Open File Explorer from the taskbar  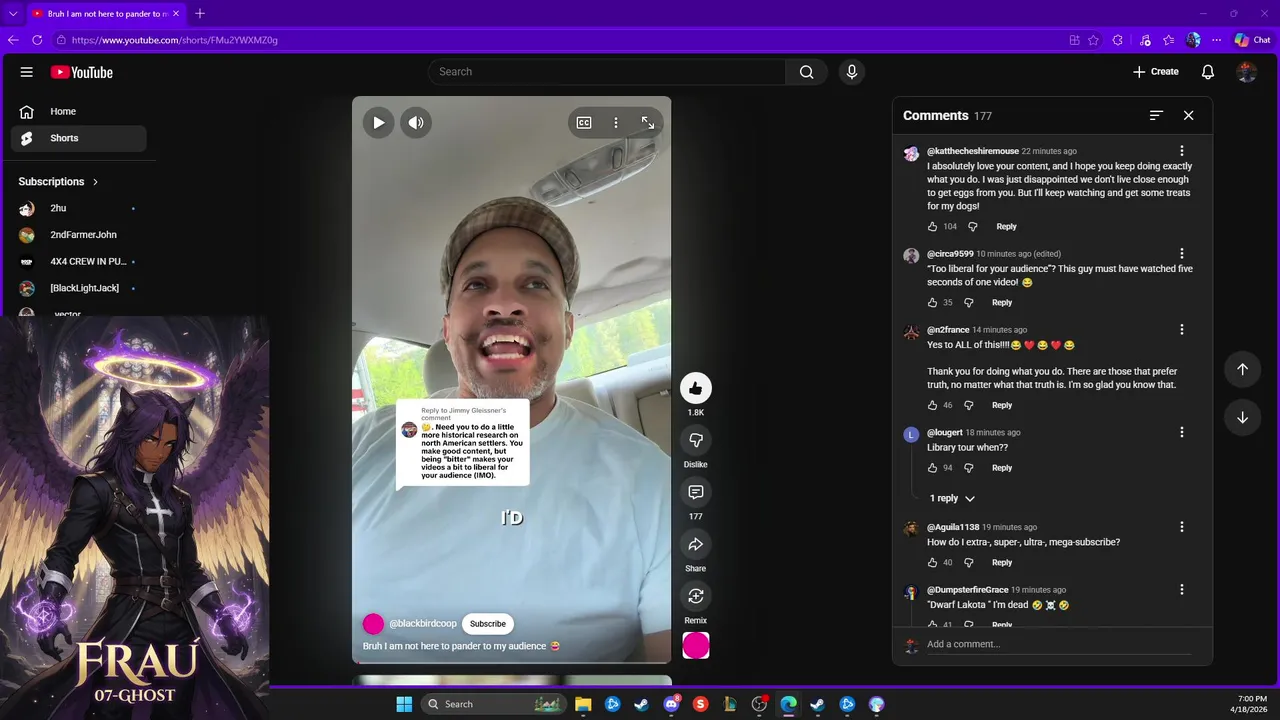[x=583, y=704]
